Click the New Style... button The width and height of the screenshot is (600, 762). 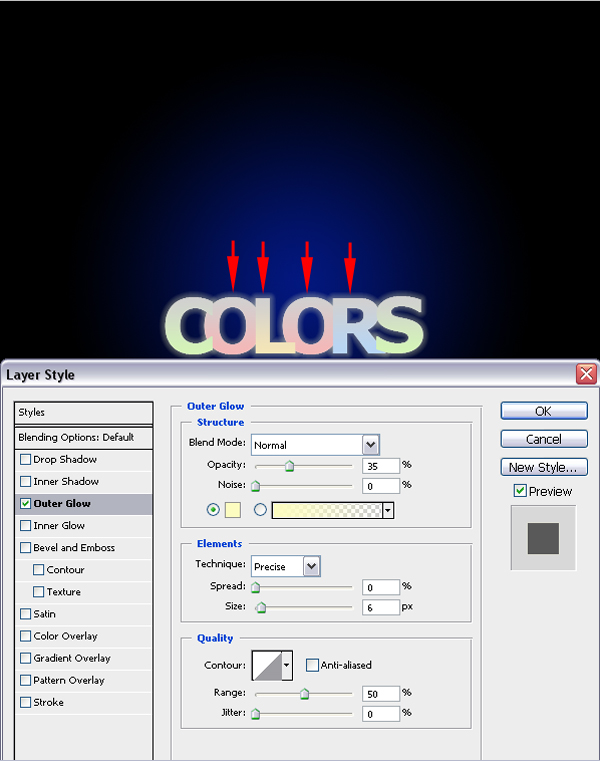click(544, 468)
